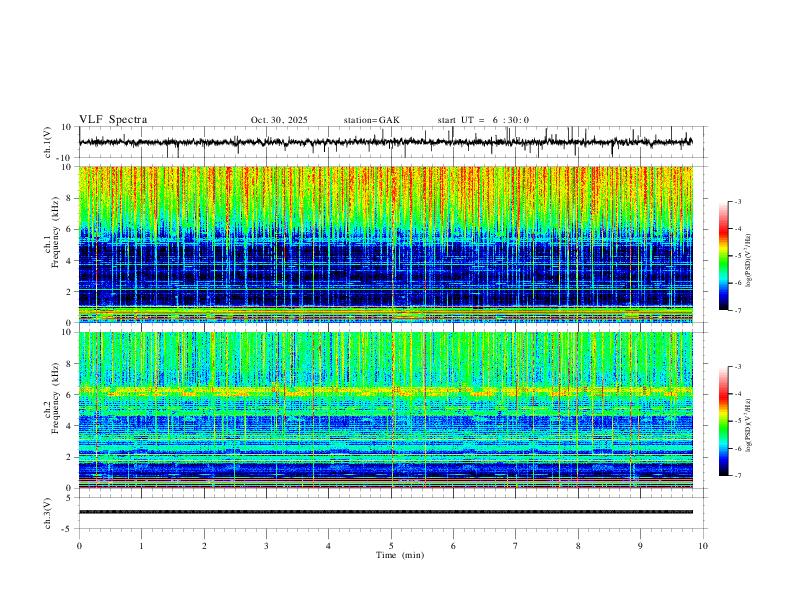Click the ch.3 voltage trace line

tap(386, 512)
